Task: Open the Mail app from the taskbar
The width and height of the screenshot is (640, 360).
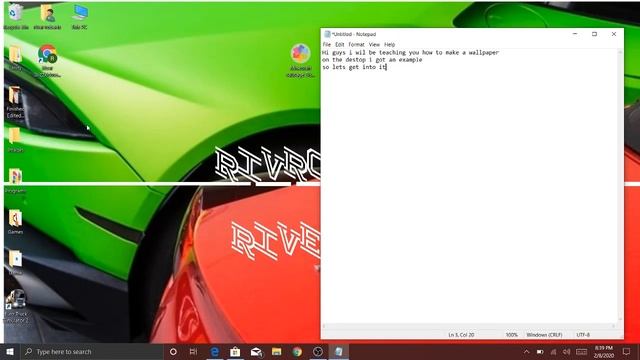Action: point(256,351)
